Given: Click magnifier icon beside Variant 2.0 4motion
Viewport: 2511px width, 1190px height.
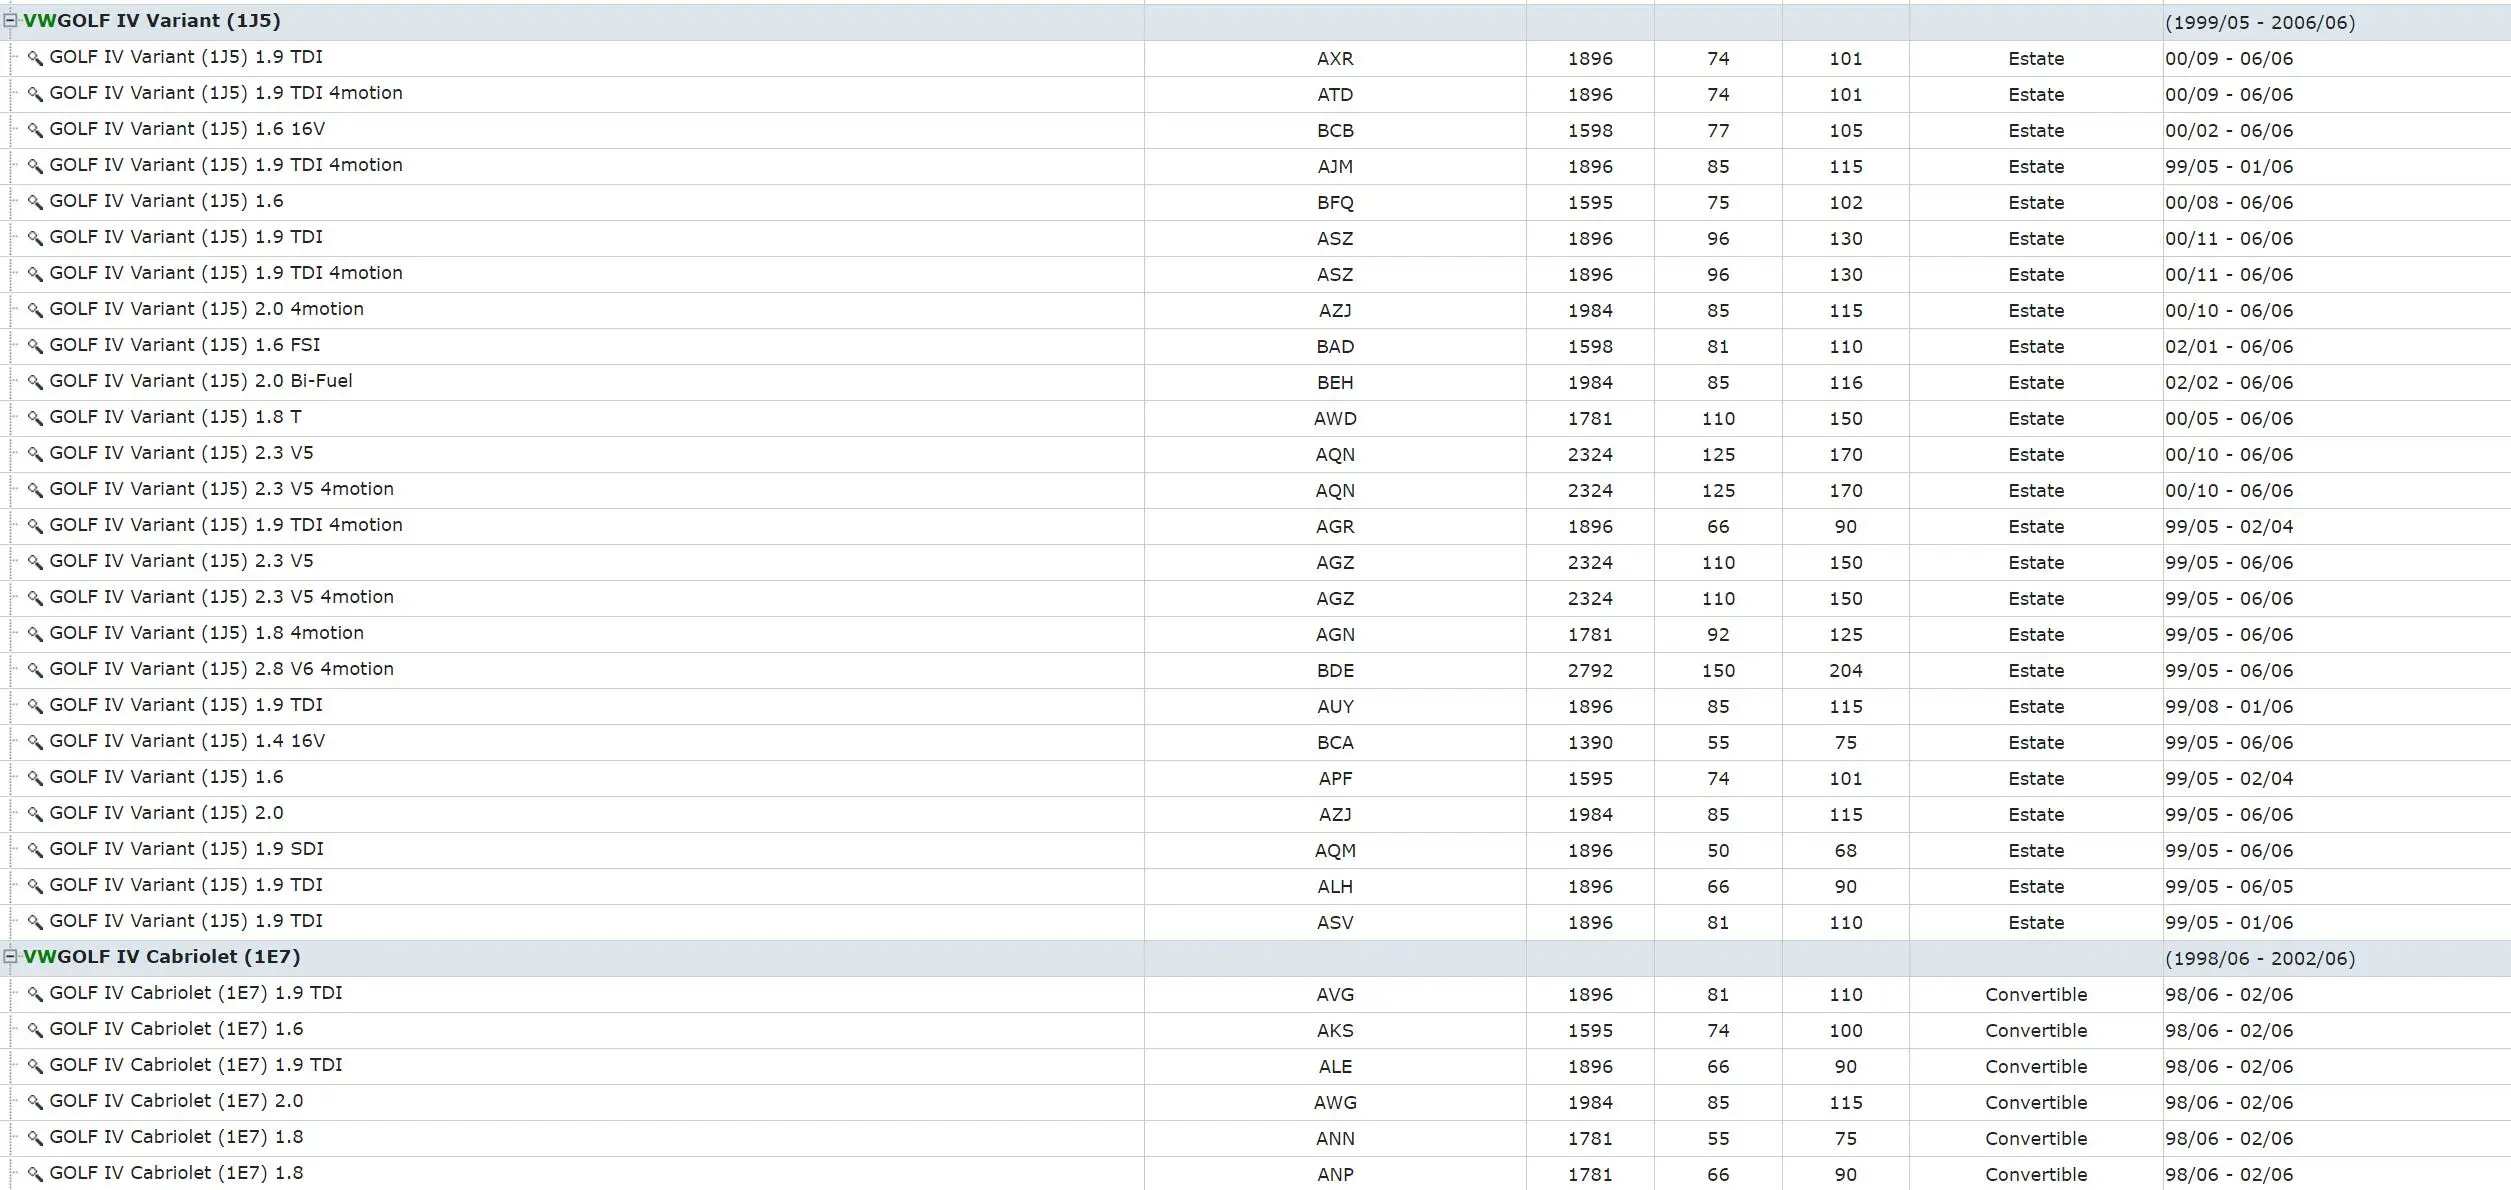Looking at the screenshot, I should (x=35, y=310).
